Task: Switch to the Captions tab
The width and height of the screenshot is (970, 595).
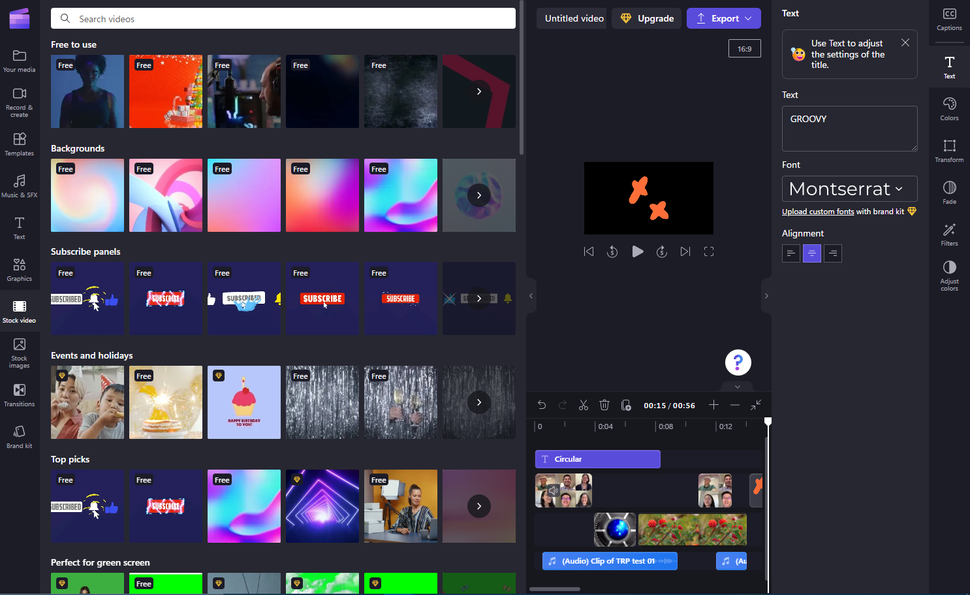Action: tap(948, 18)
